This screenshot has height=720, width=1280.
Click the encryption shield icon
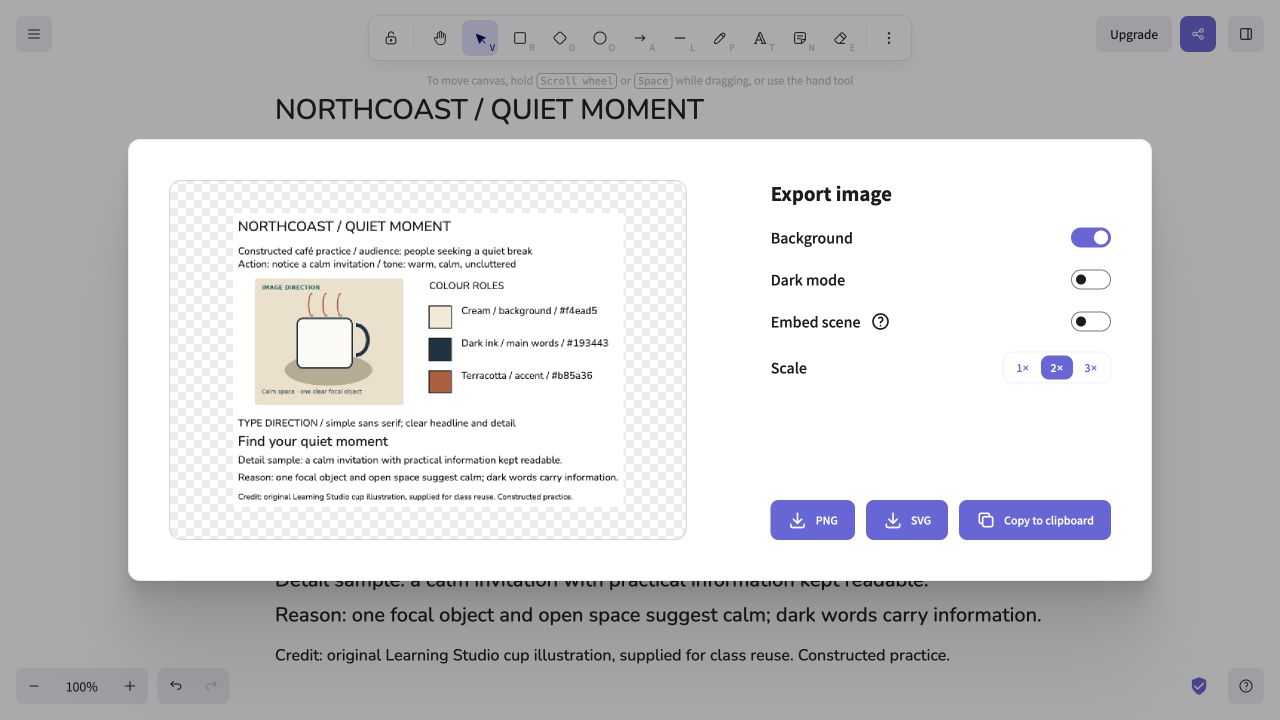[1199, 686]
